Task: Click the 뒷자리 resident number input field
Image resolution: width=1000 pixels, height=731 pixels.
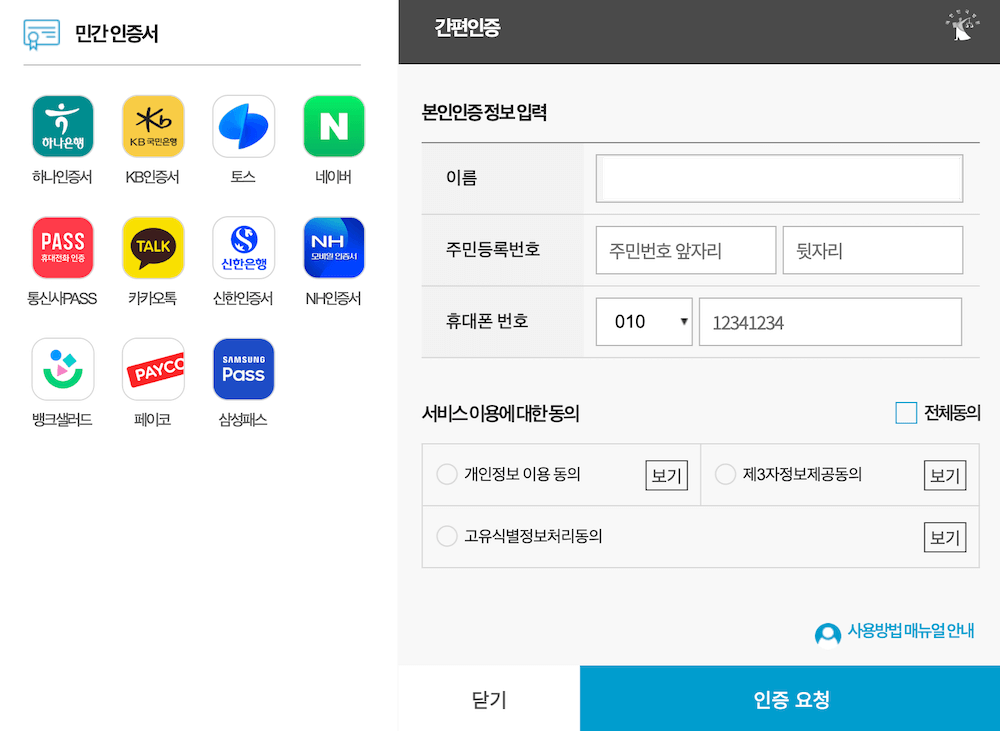Action: (872, 250)
